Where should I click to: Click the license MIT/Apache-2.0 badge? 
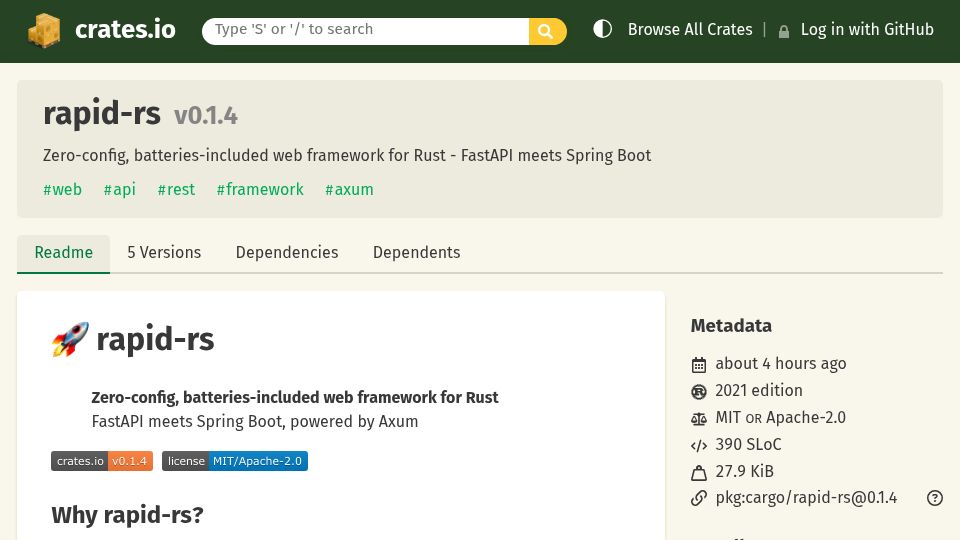(234, 461)
